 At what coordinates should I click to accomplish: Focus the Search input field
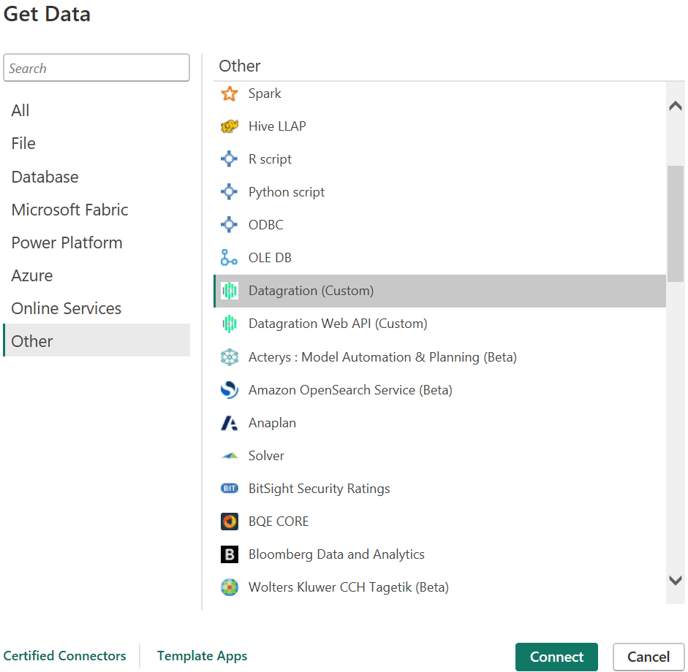[97, 68]
